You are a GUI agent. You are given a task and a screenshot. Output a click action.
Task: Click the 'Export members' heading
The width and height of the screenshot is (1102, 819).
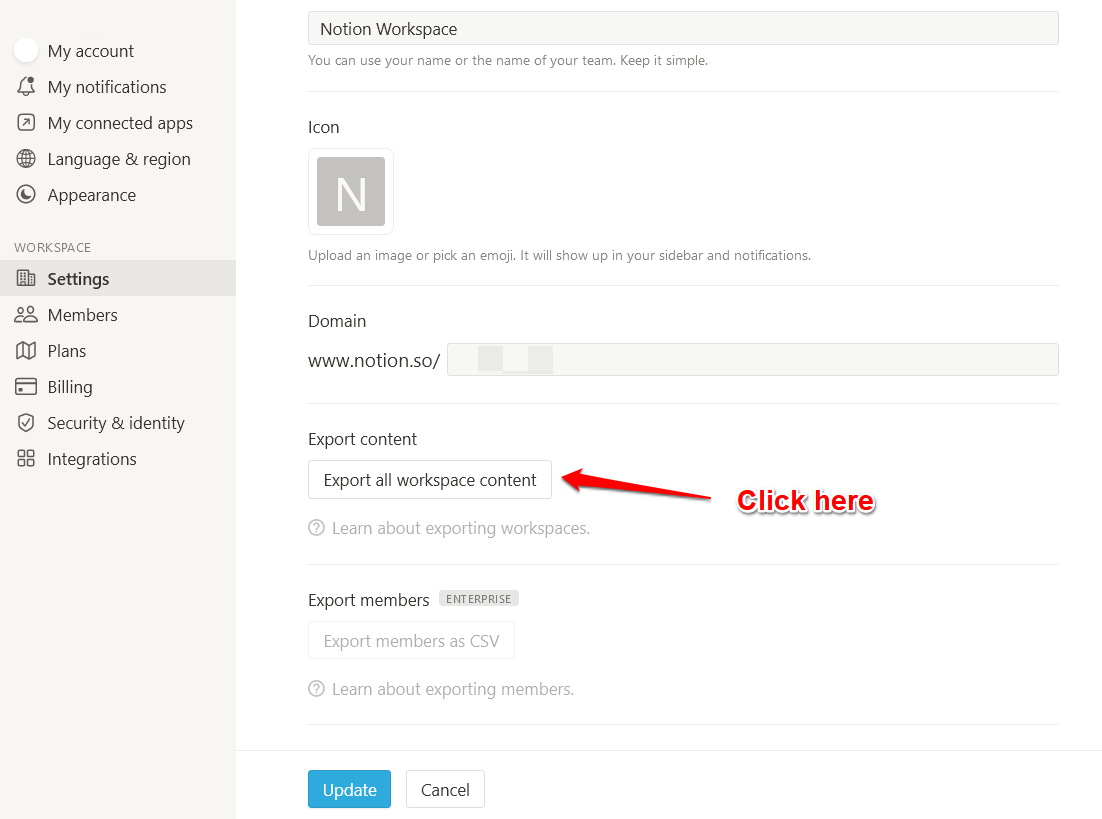pyautogui.click(x=368, y=600)
